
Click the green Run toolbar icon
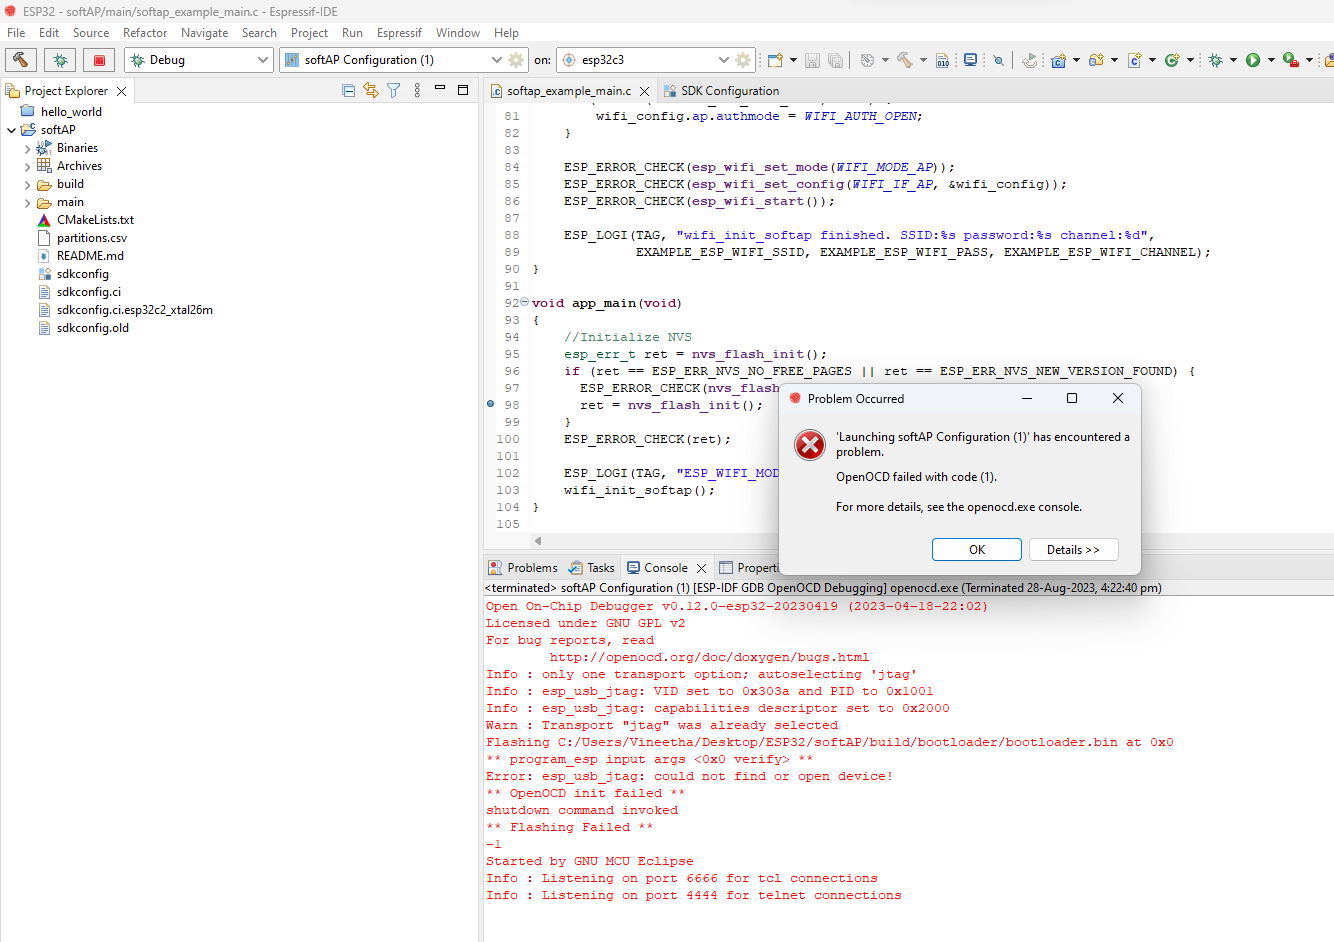click(x=1253, y=60)
